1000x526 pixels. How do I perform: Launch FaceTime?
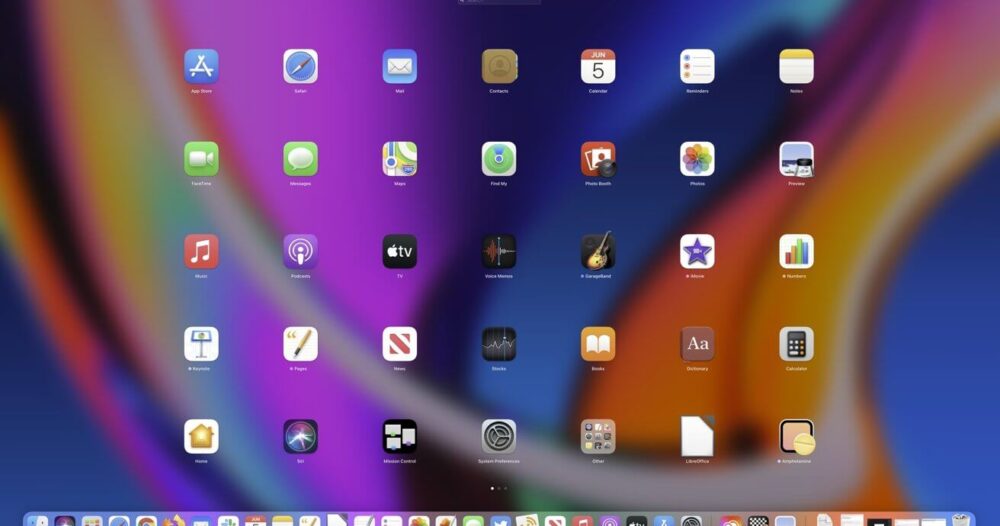[201, 159]
